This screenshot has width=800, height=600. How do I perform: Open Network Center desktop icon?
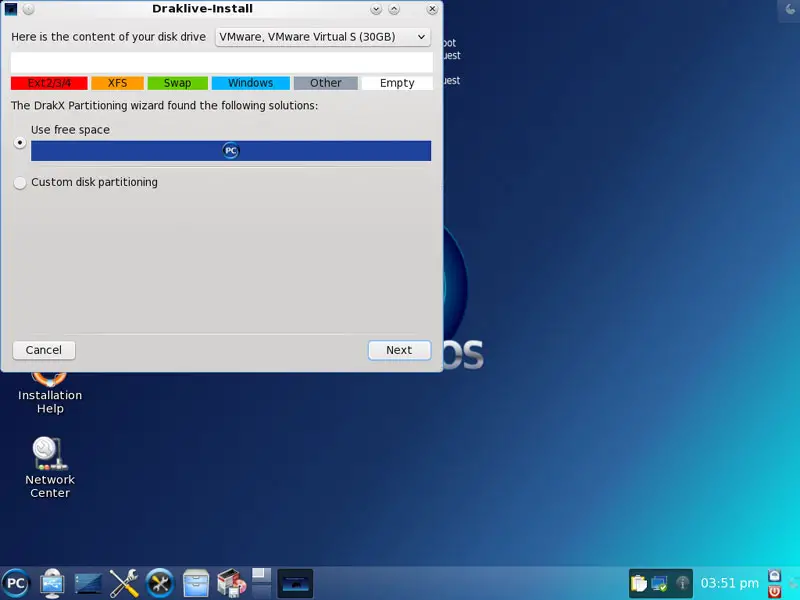point(49,467)
